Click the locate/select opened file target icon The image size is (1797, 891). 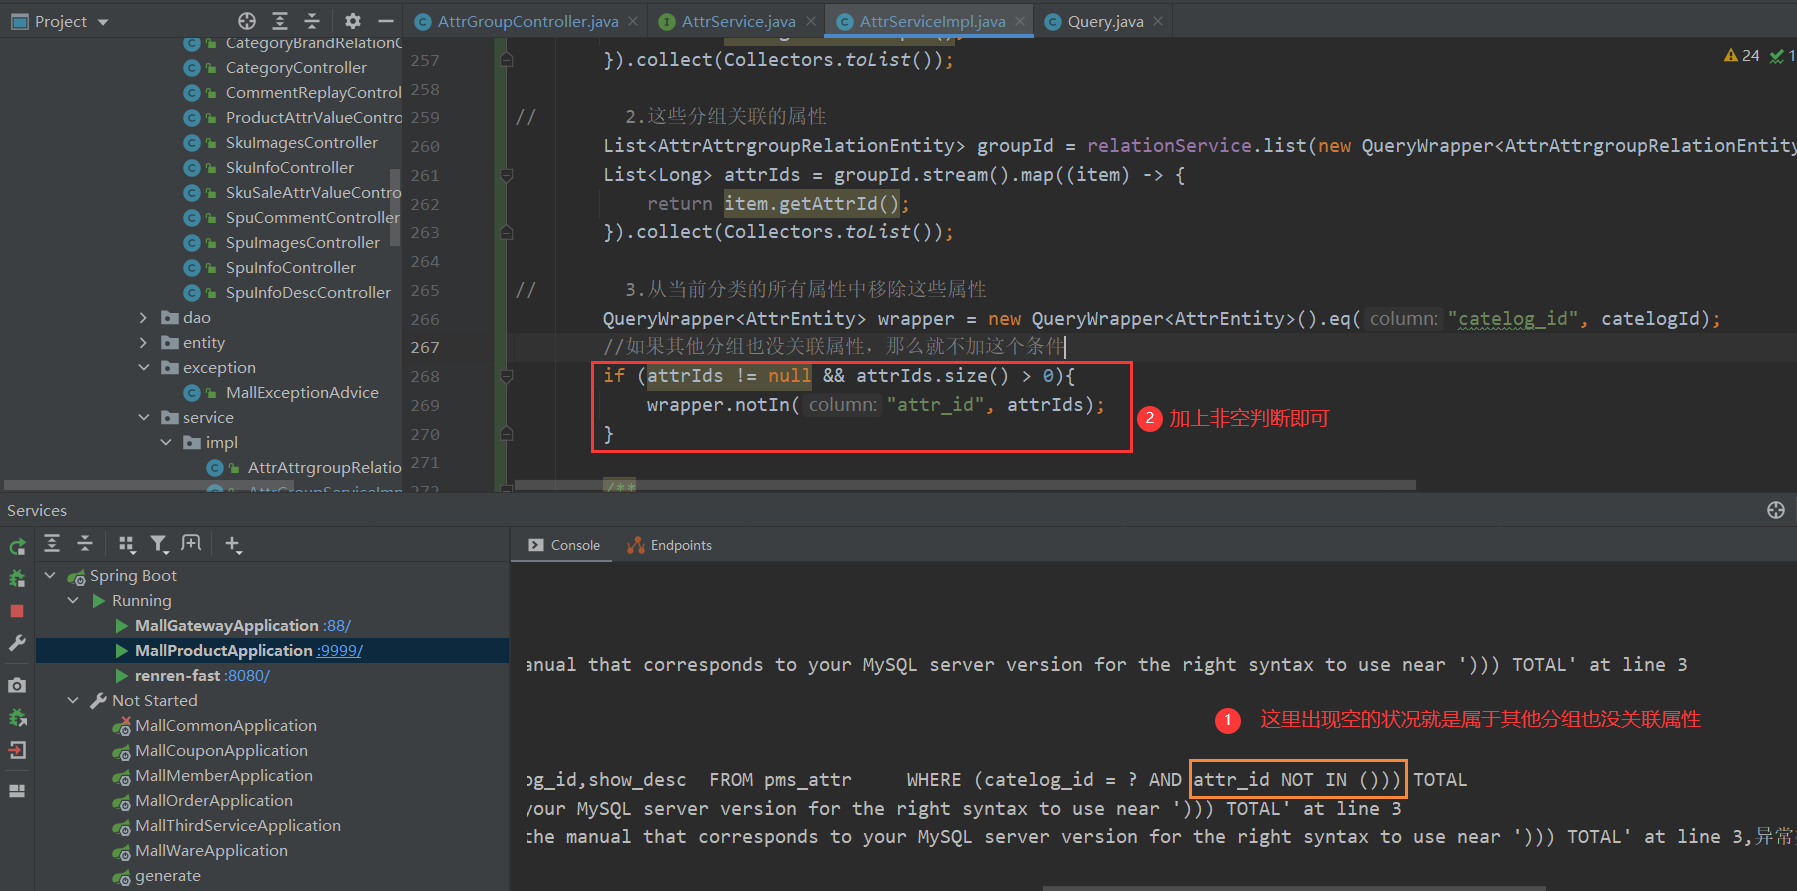247,21
